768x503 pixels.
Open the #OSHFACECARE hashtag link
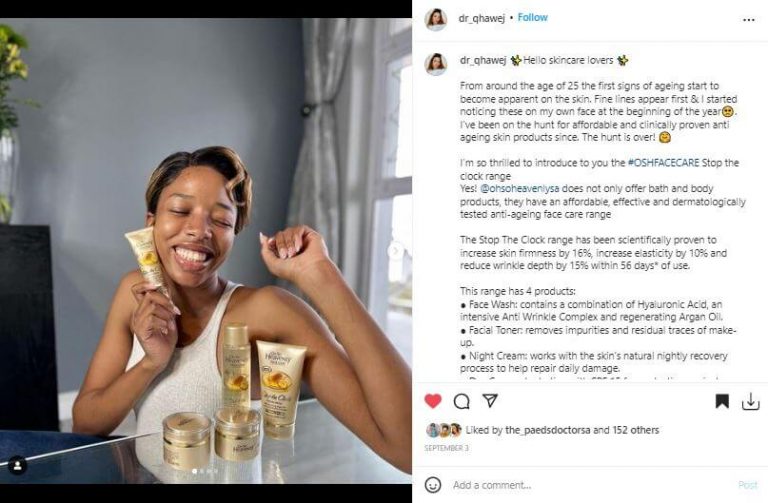(x=664, y=162)
